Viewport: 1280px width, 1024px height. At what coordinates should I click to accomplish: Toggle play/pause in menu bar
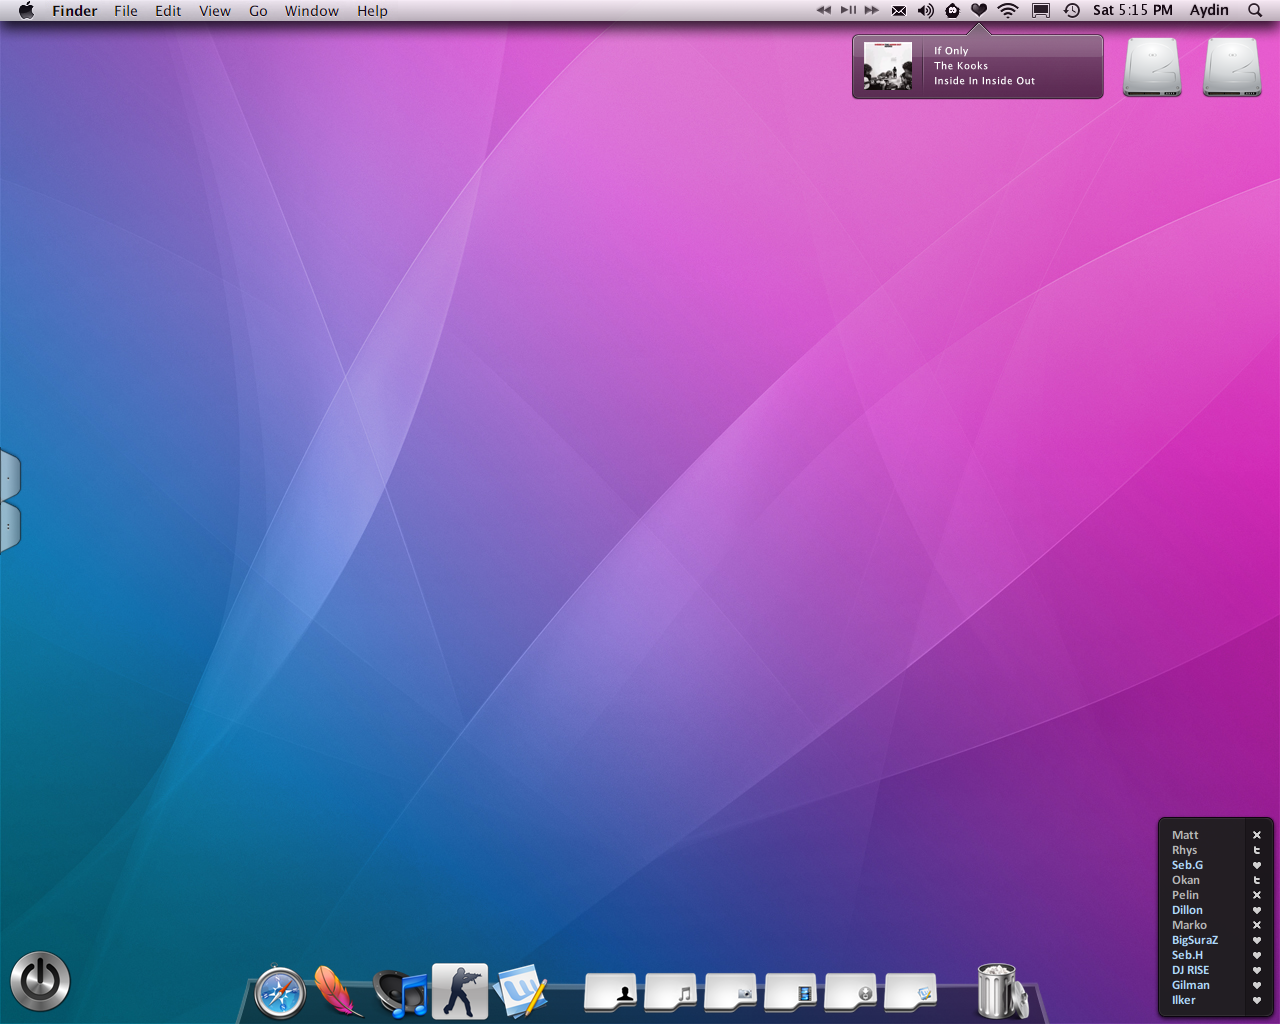(x=848, y=10)
